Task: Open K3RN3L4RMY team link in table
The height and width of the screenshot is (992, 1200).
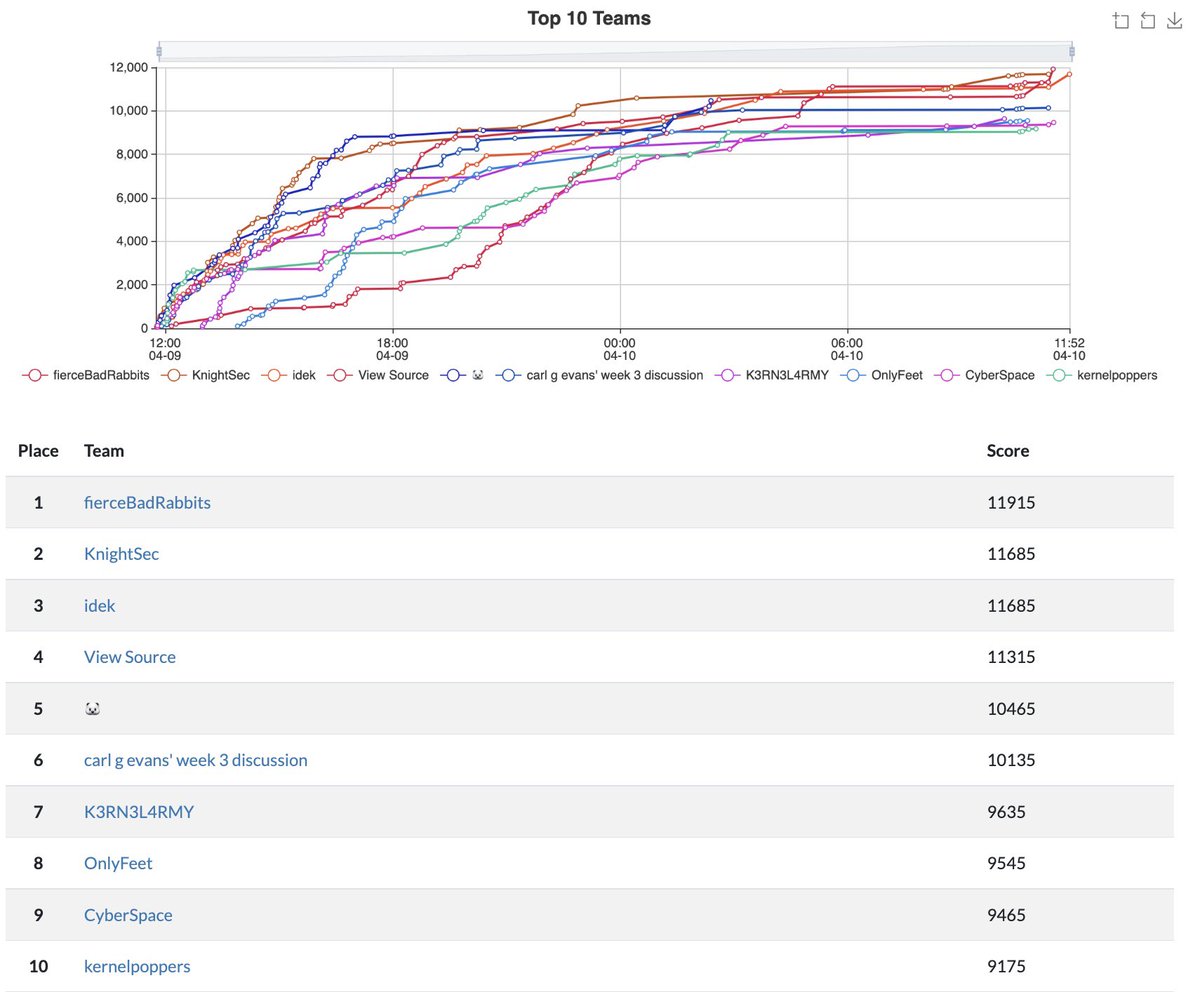Action: click(x=139, y=811)
